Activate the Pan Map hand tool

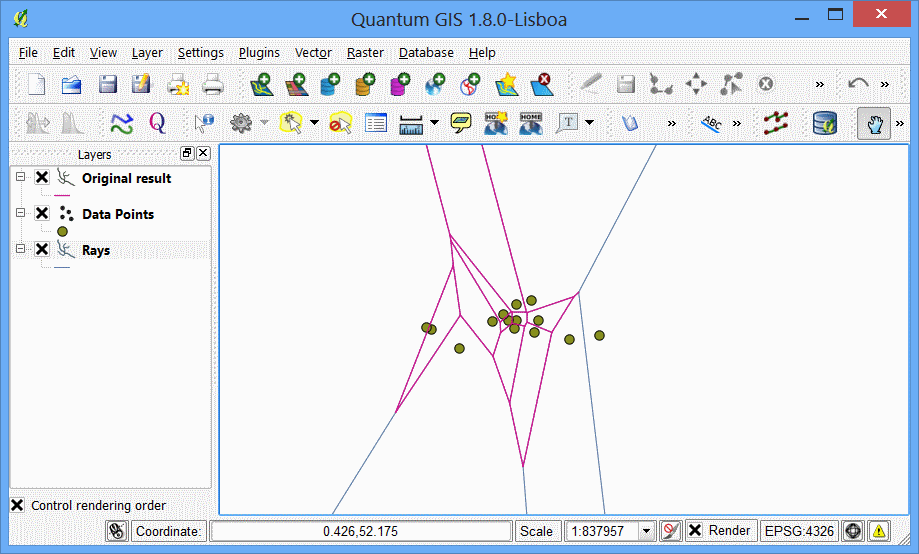click(874, 123)
